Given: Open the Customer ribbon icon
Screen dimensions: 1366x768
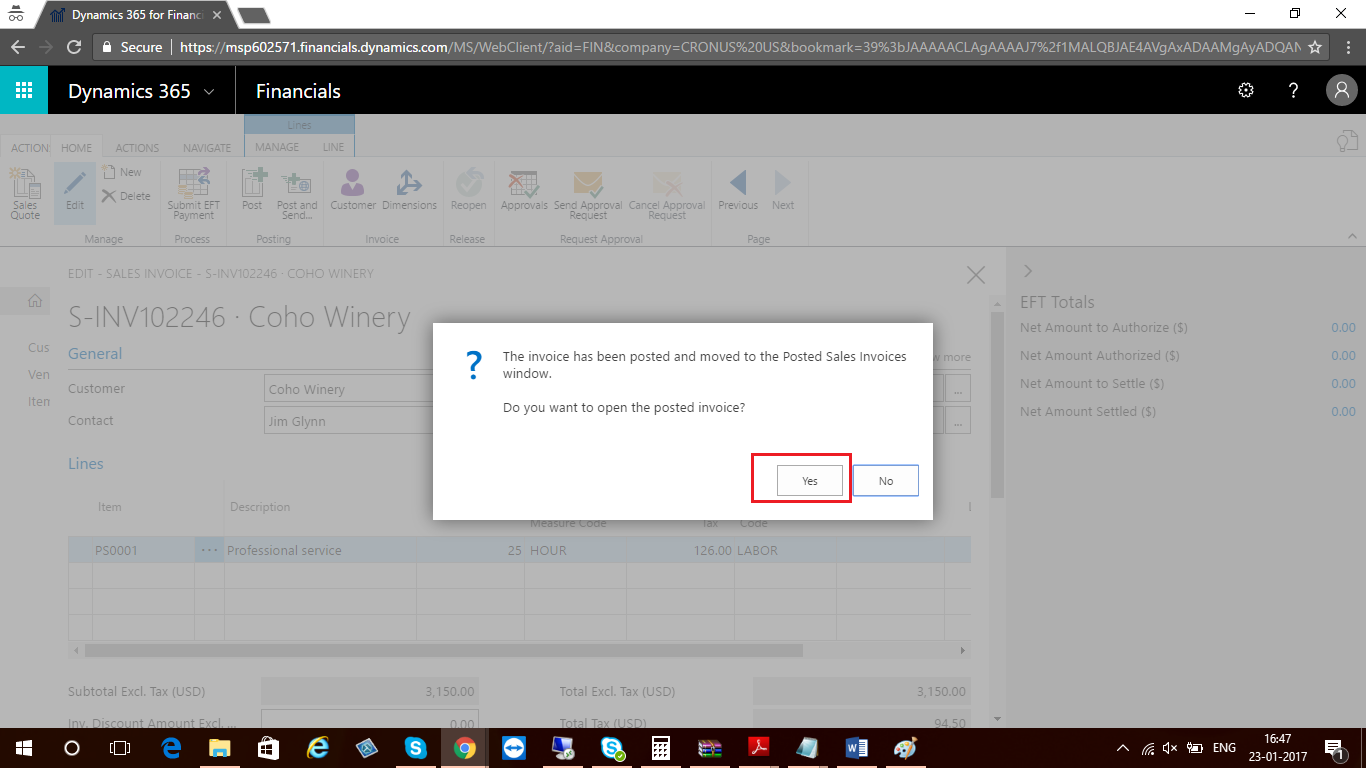Looking at the screenshot, I should [x=353, y=189].
